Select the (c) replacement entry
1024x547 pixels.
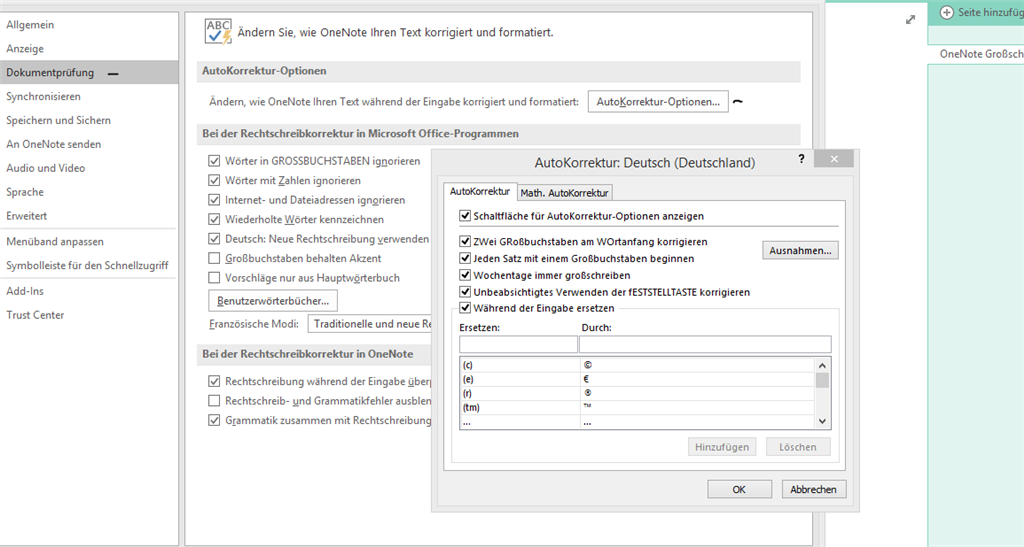point(637,365)
